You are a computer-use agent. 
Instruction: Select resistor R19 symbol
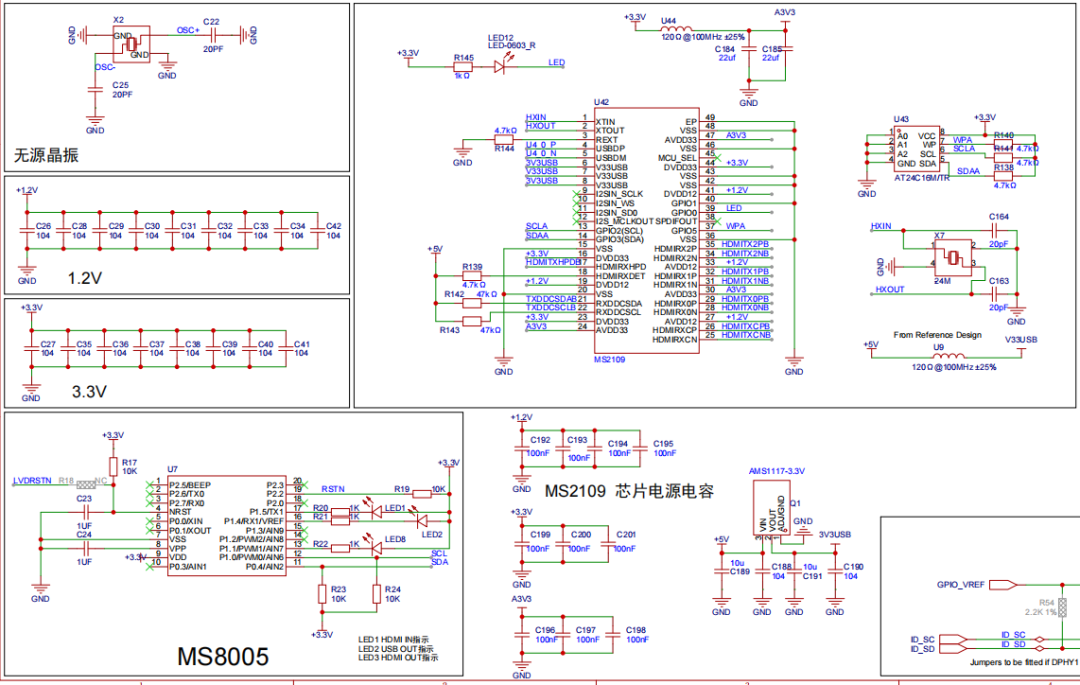coord(422,494)
